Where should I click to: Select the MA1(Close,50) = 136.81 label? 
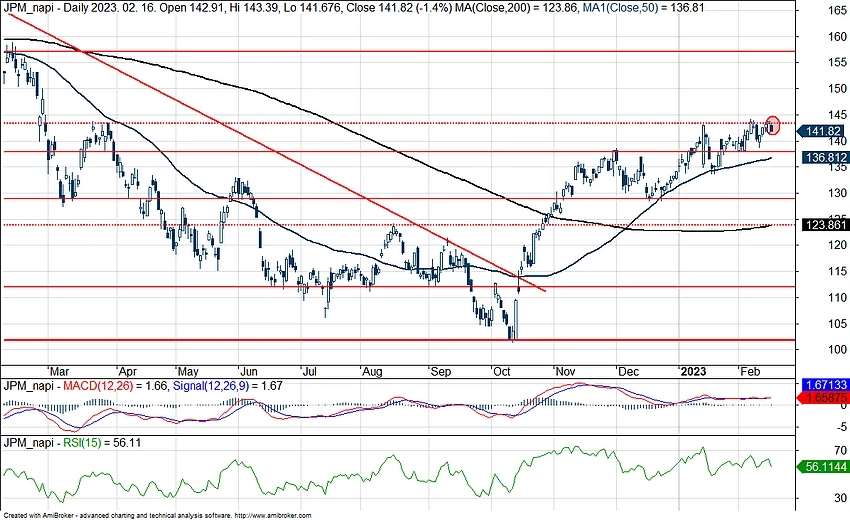[643, 8]
